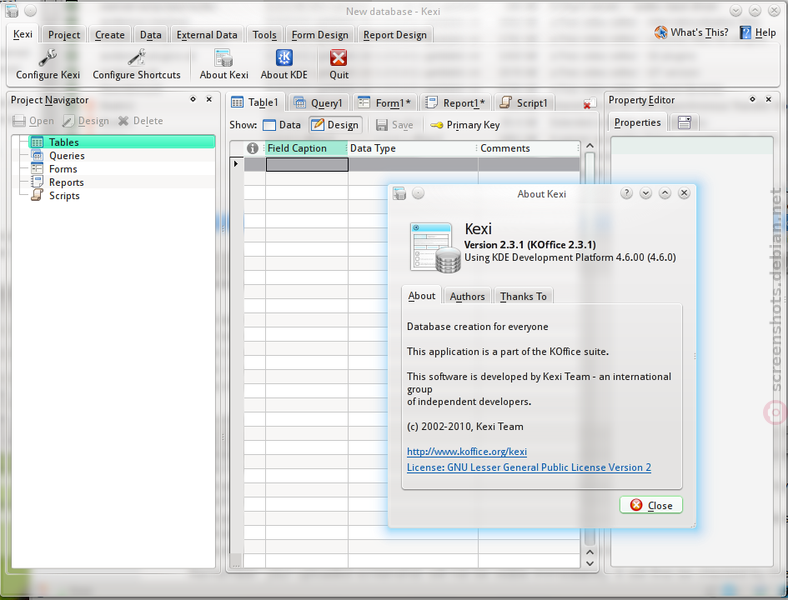Open the Data menu tab
Screen dimensions: 788x600
click(x=150, y=35)
